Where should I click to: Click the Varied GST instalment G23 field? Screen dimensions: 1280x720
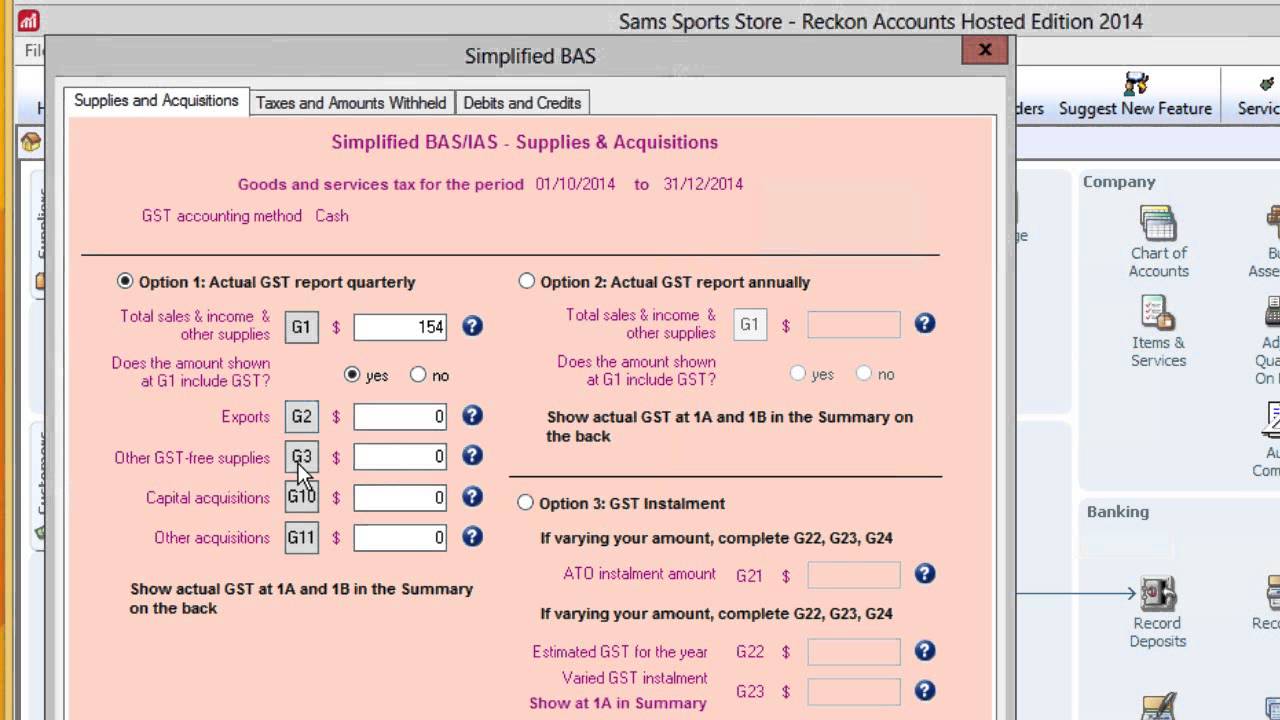pyautogui.click(x=853, y=691)
